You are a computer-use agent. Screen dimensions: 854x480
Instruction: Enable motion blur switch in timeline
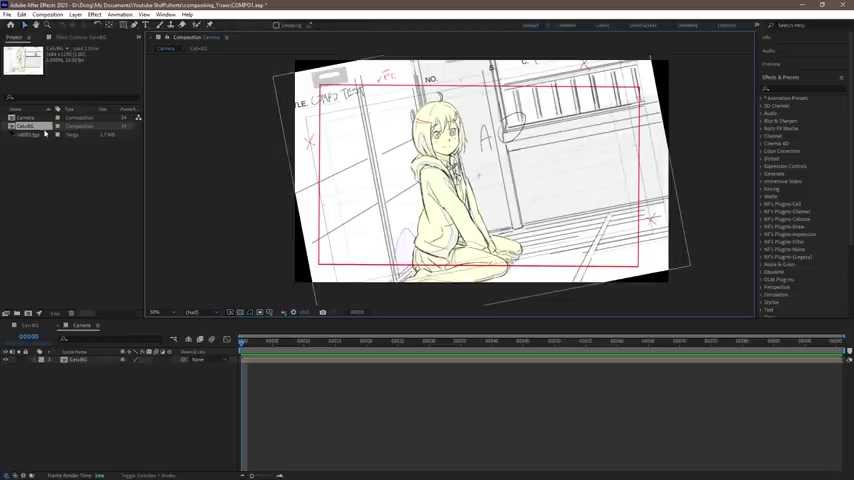tap(212, 339)
